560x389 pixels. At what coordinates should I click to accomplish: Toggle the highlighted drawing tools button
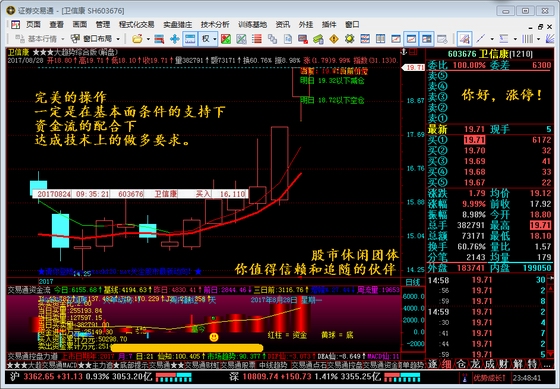464,39
